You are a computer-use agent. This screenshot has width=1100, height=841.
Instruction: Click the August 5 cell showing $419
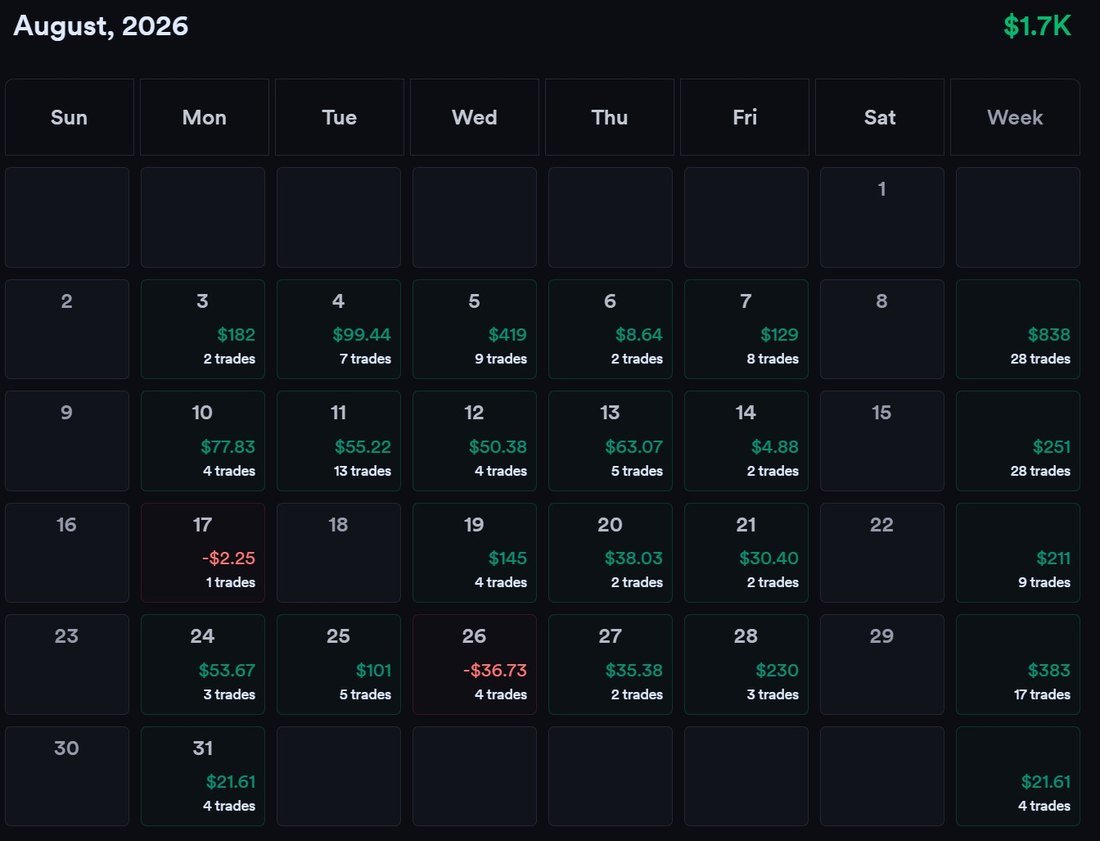474,329
